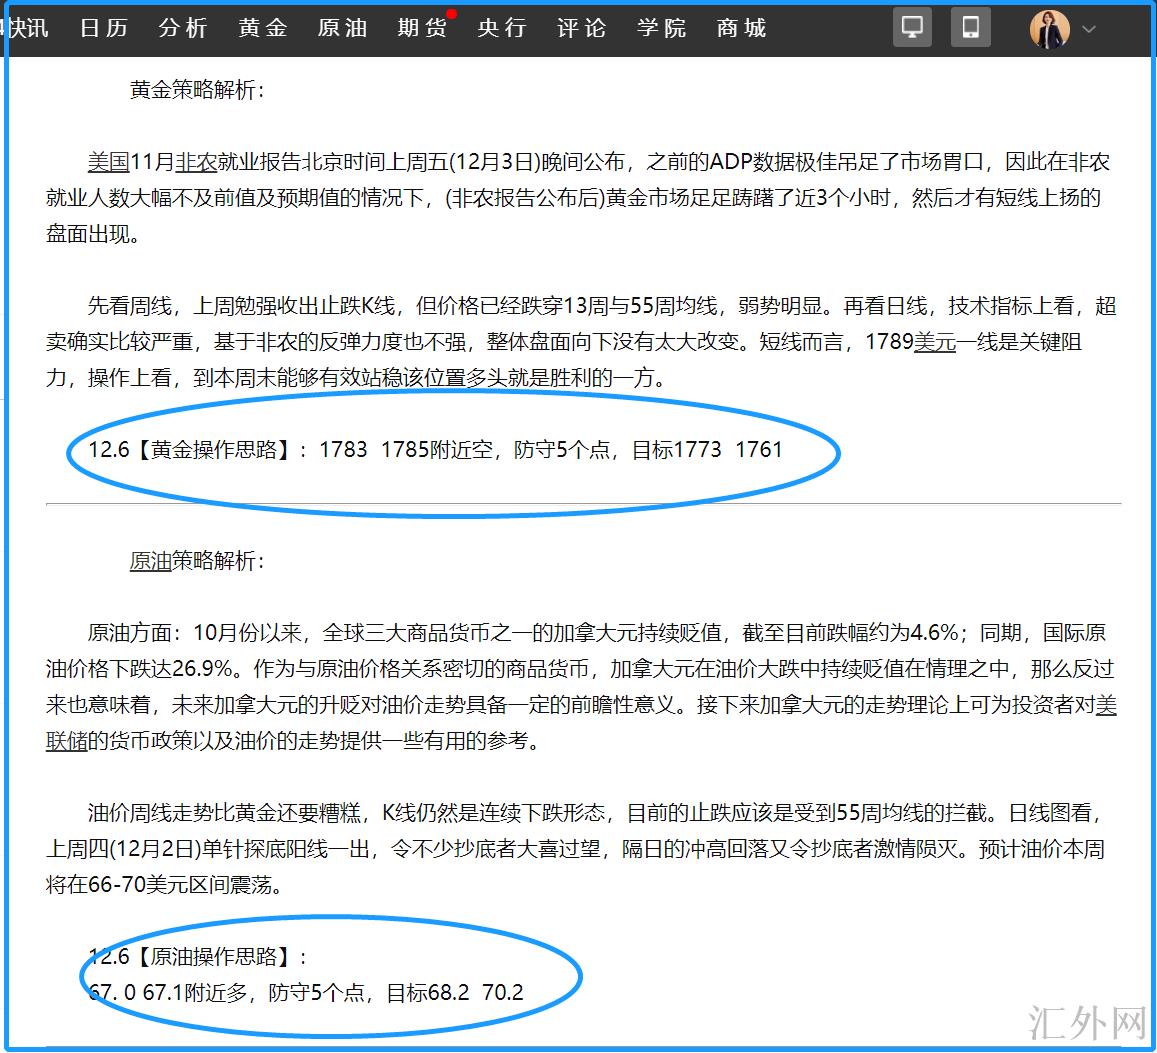
Task: Navigate to the 央行 section
Action: tap(502, 28)
